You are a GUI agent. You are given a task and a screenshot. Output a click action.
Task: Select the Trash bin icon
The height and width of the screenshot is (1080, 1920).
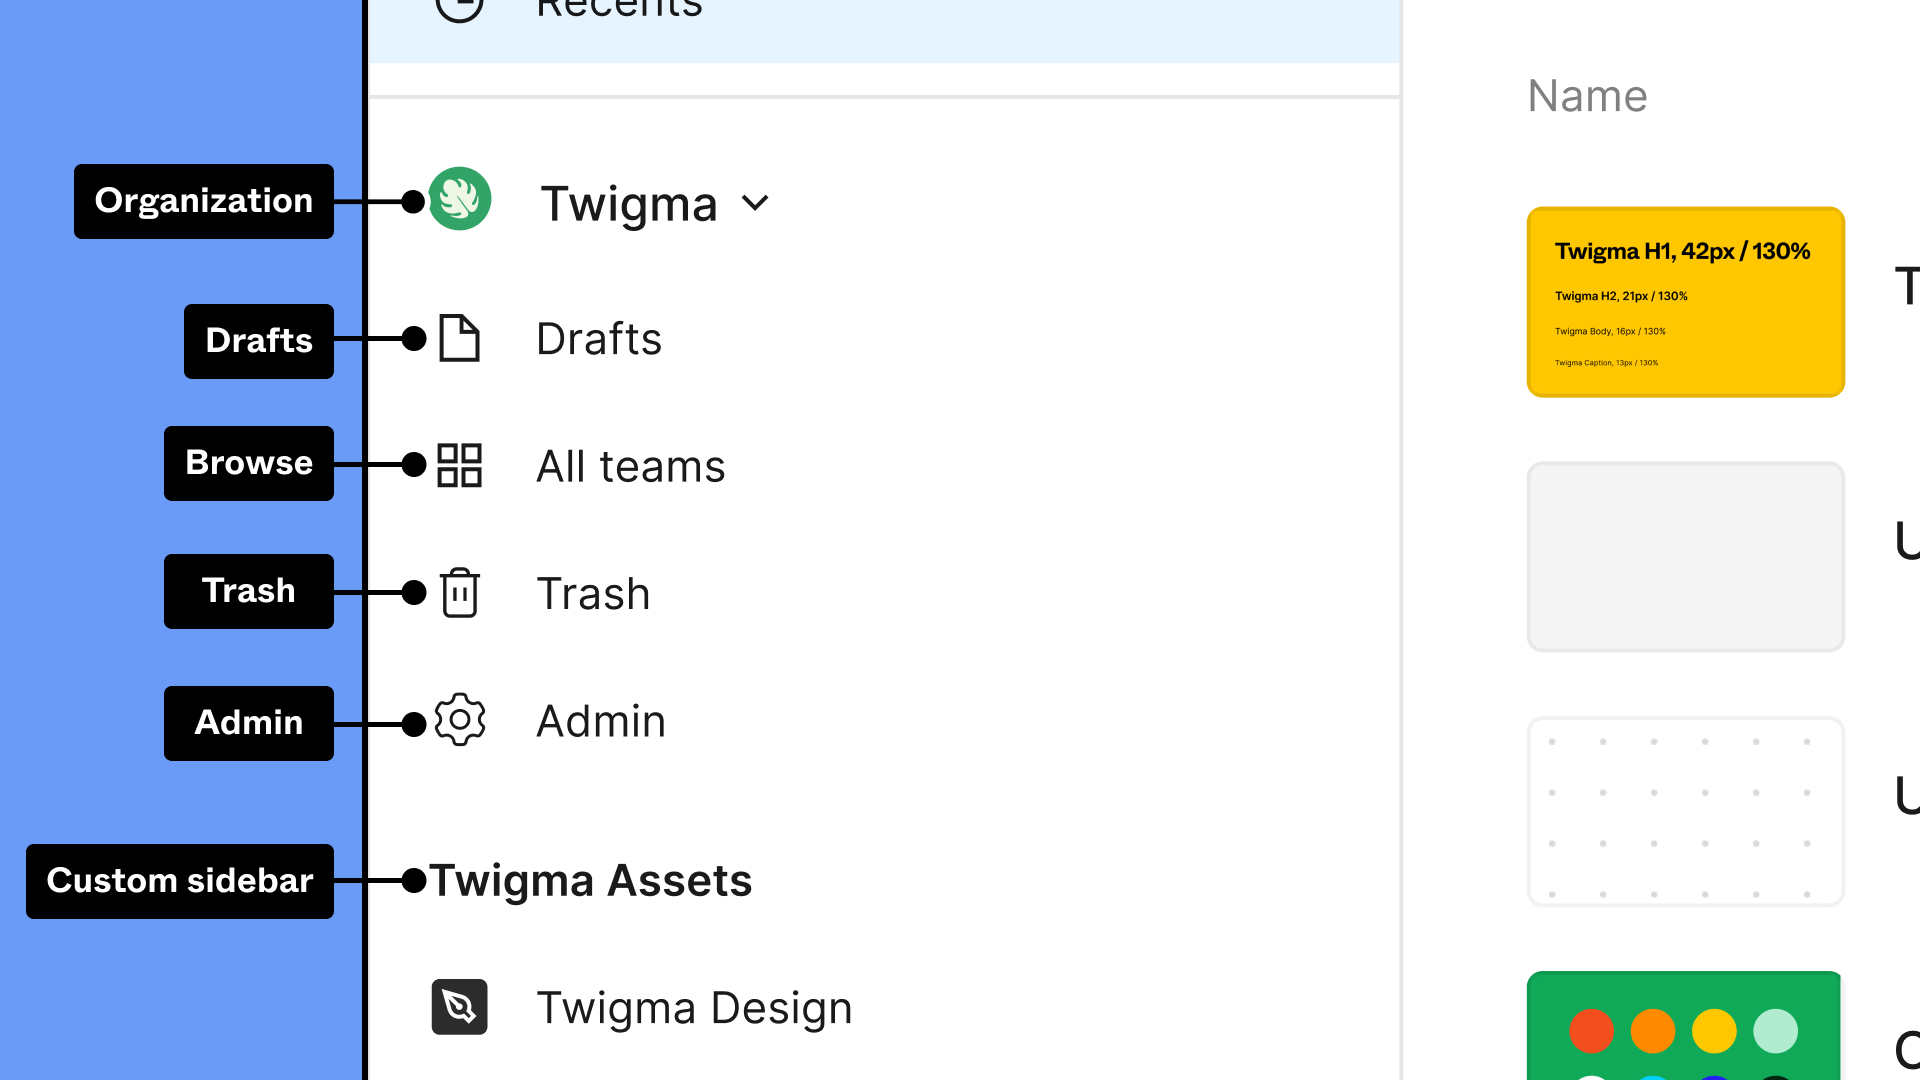[459, 591]
